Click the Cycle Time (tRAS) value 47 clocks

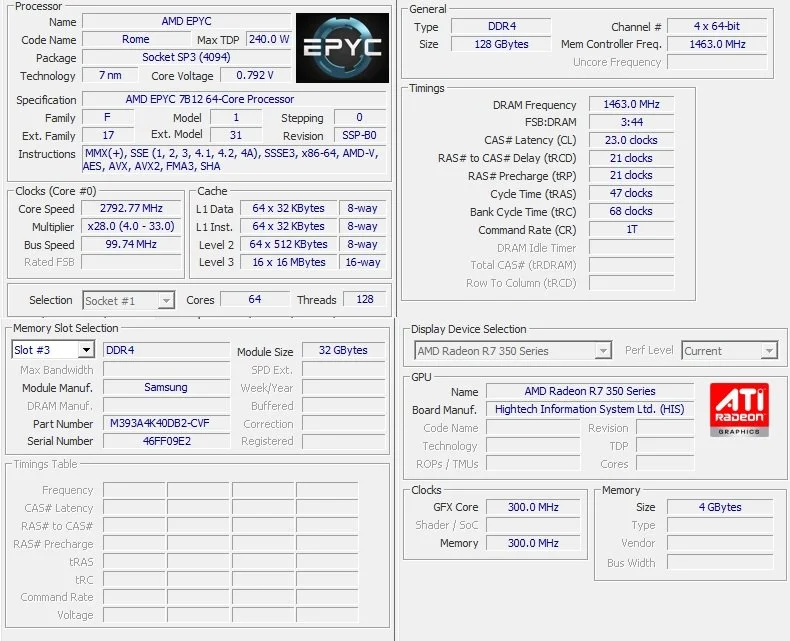click(x=631, y=194)
